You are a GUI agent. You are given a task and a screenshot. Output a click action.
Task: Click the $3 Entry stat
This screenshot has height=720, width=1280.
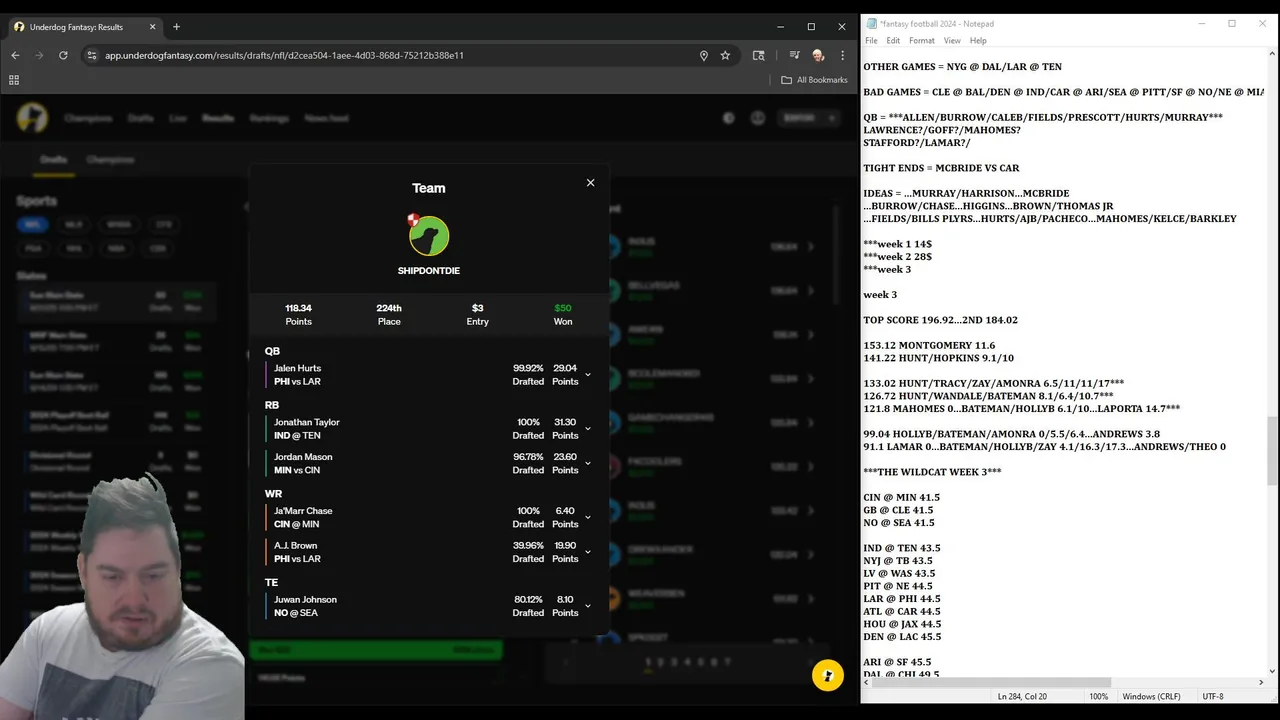click(x=477, y=315)
